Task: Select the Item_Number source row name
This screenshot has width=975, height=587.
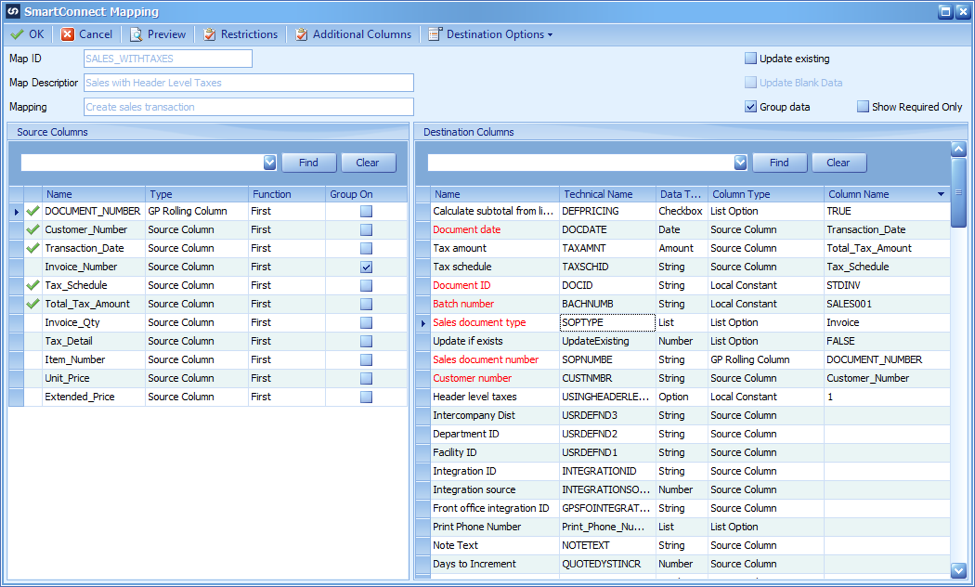Action: [x=75, y=360]
